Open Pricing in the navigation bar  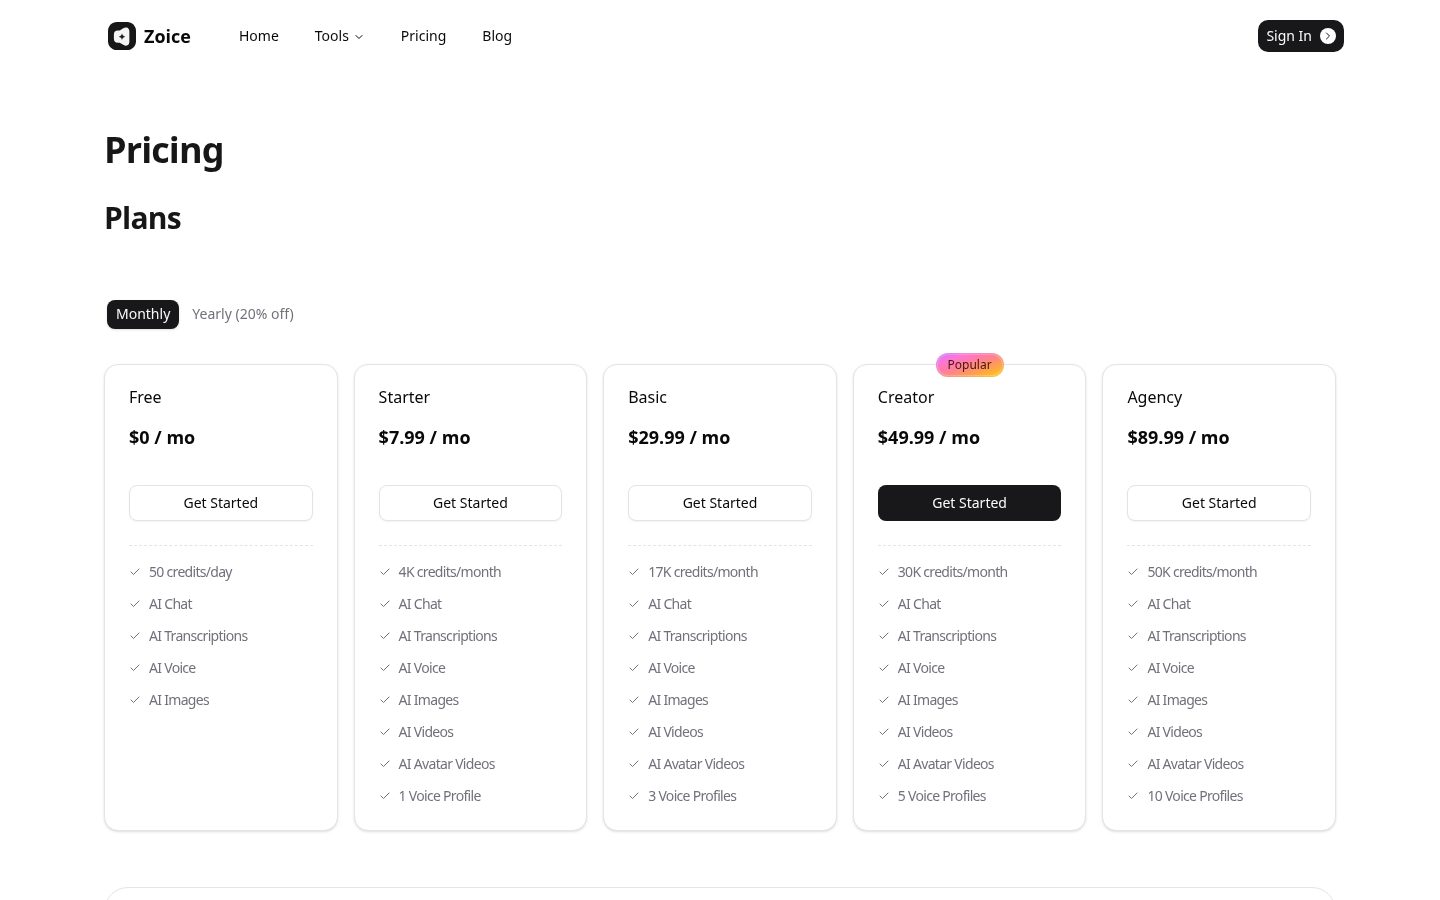[x=423, y=36]
